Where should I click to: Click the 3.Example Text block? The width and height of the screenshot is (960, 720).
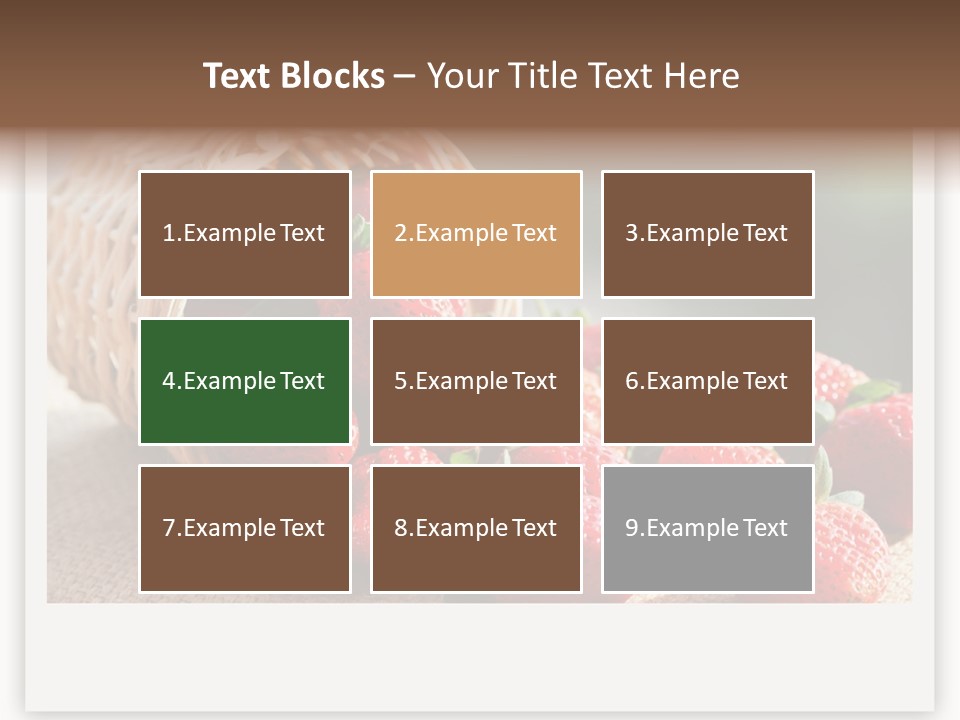[x=707, y=234]
